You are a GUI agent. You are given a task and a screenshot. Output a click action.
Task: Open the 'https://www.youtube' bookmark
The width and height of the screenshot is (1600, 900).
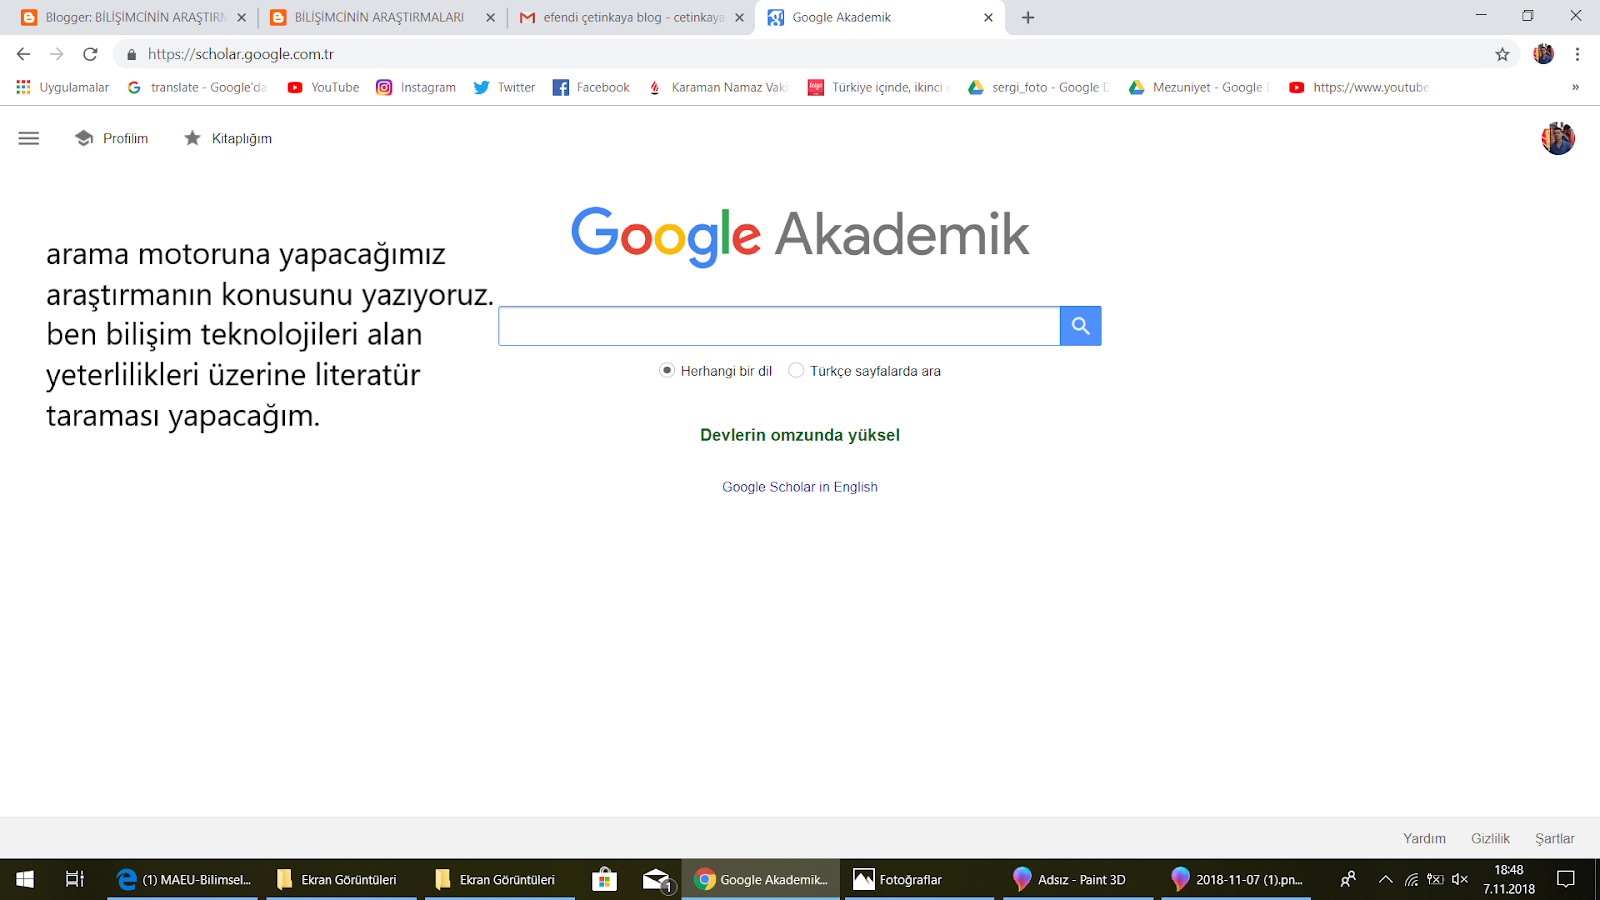point(1359,87)
